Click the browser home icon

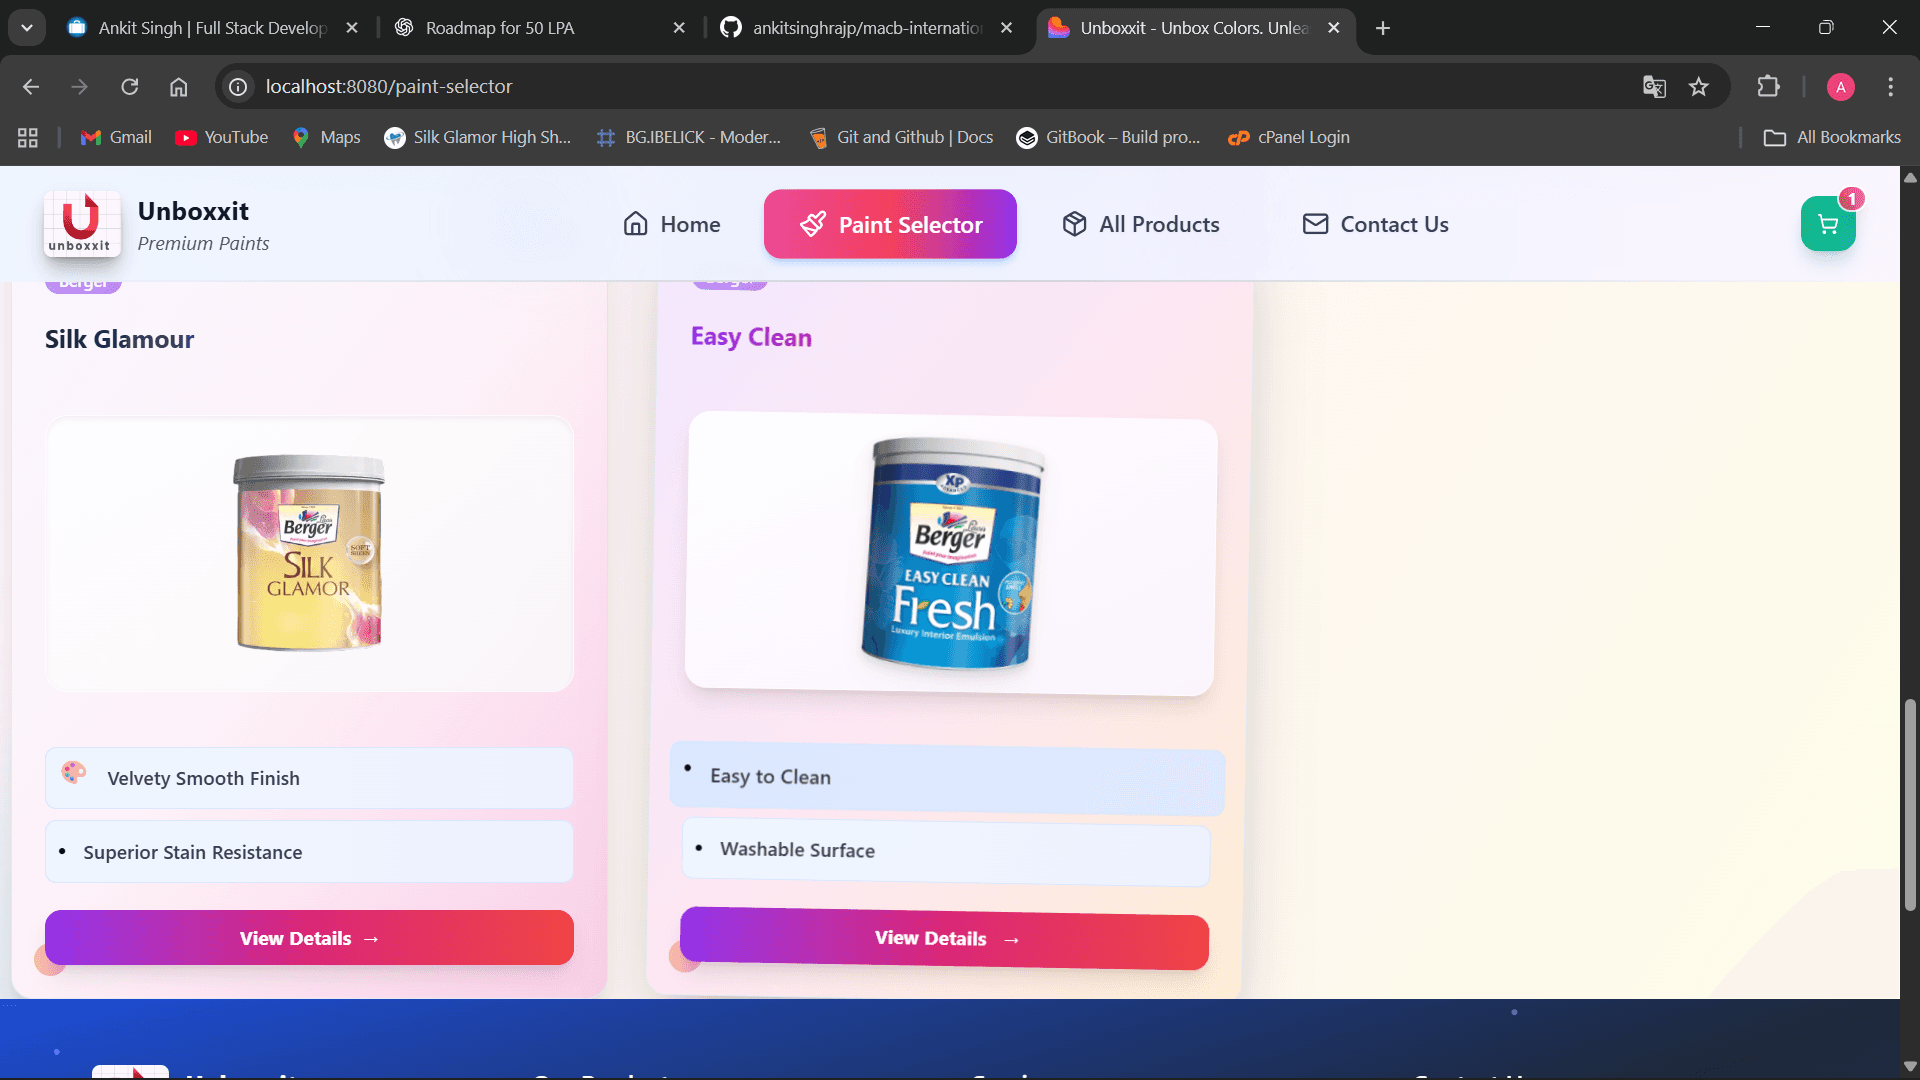[179, 87]
